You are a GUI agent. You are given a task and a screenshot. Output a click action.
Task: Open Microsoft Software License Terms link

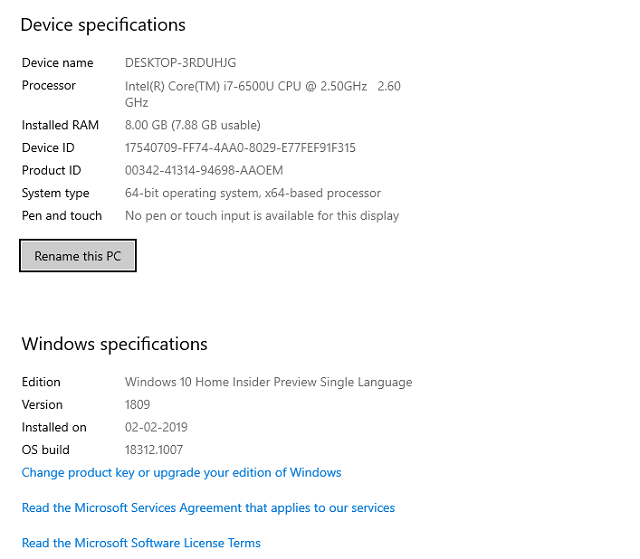point(141,543)
